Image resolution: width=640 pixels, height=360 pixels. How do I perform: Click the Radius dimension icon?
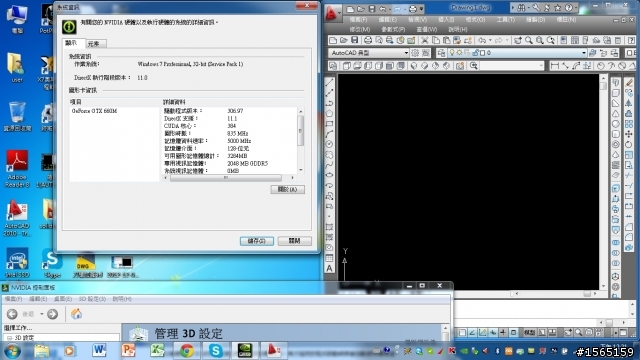tap(600, 66)
